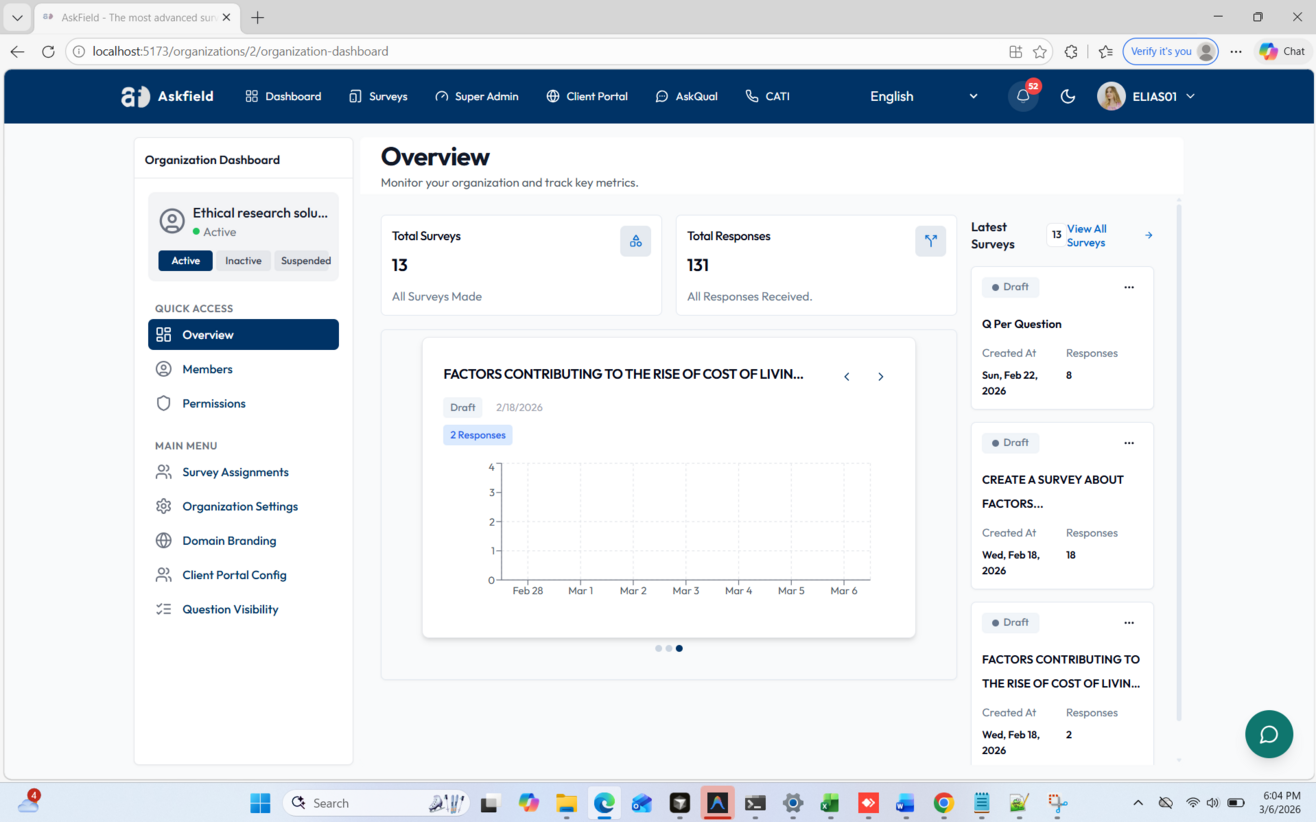The width and height of the screenshot is (1316, 822).
Task: Open the Surveys section icon
Action: pos(353,96)
